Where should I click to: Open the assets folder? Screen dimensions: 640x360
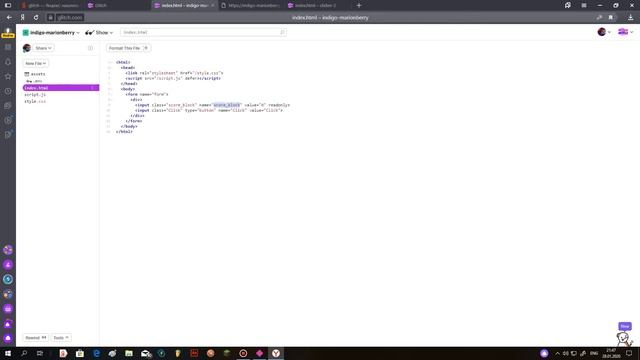[35, 74]
